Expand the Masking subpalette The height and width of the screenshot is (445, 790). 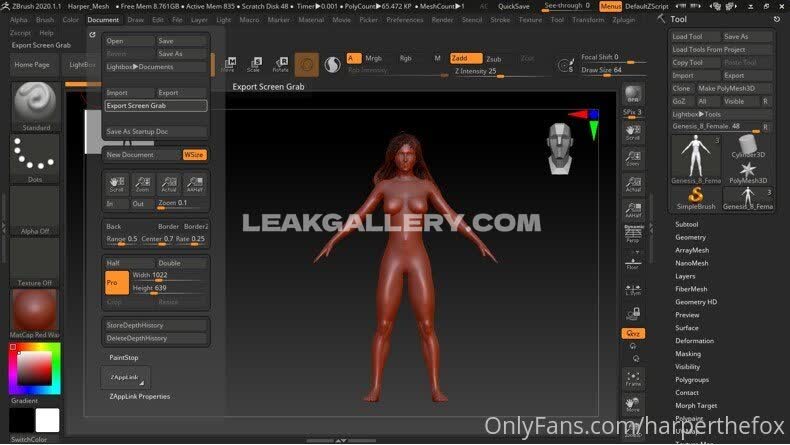pyautogui.click(x=688, y=354)
